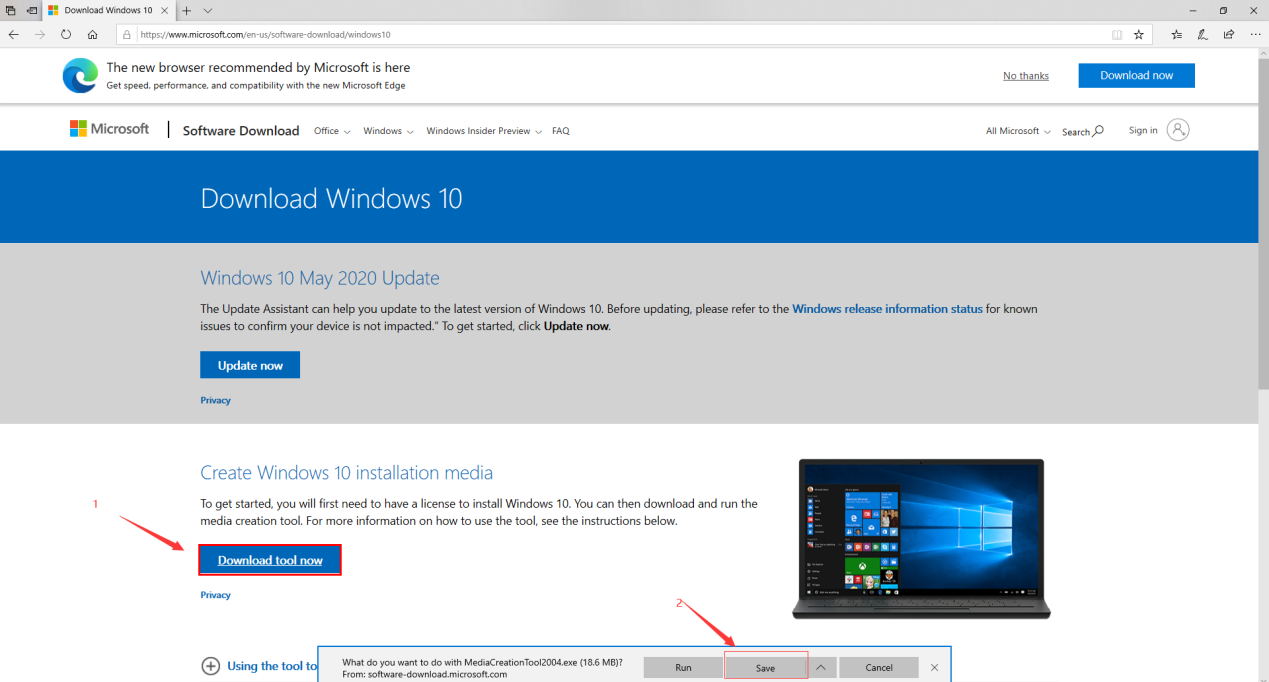Click the Download tool now button
Viewport: 1269px width, 682px height.
pyautogui.click(x=270, y=560)
